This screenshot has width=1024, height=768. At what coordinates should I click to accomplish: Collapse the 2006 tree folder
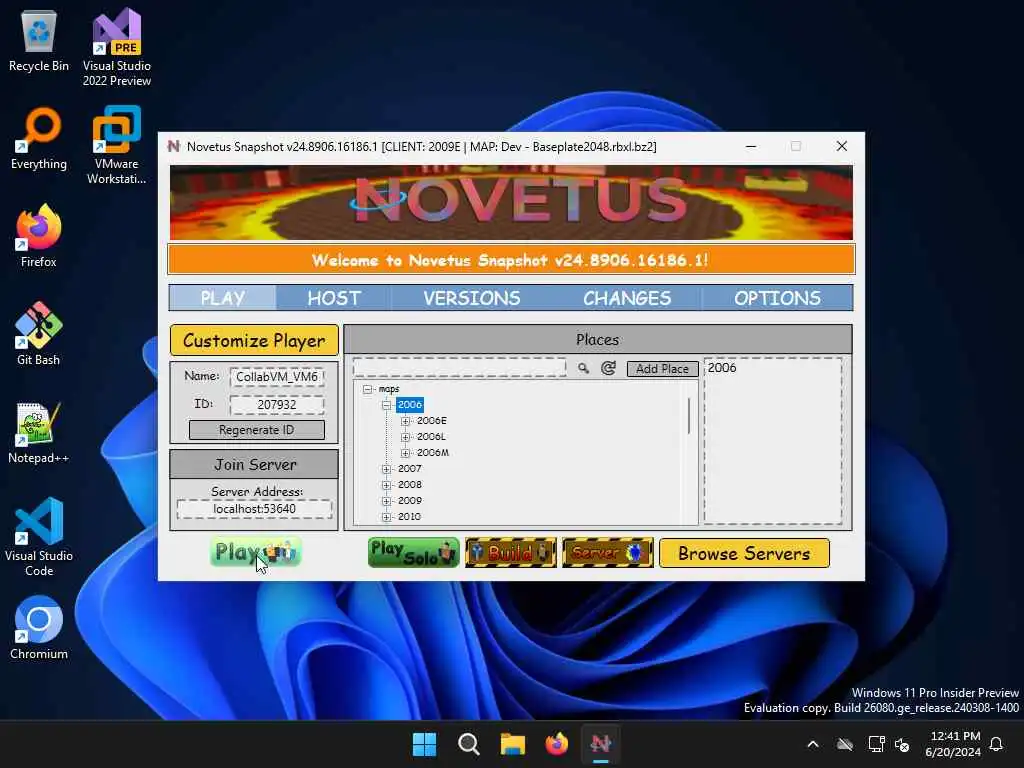pos(387,405)
